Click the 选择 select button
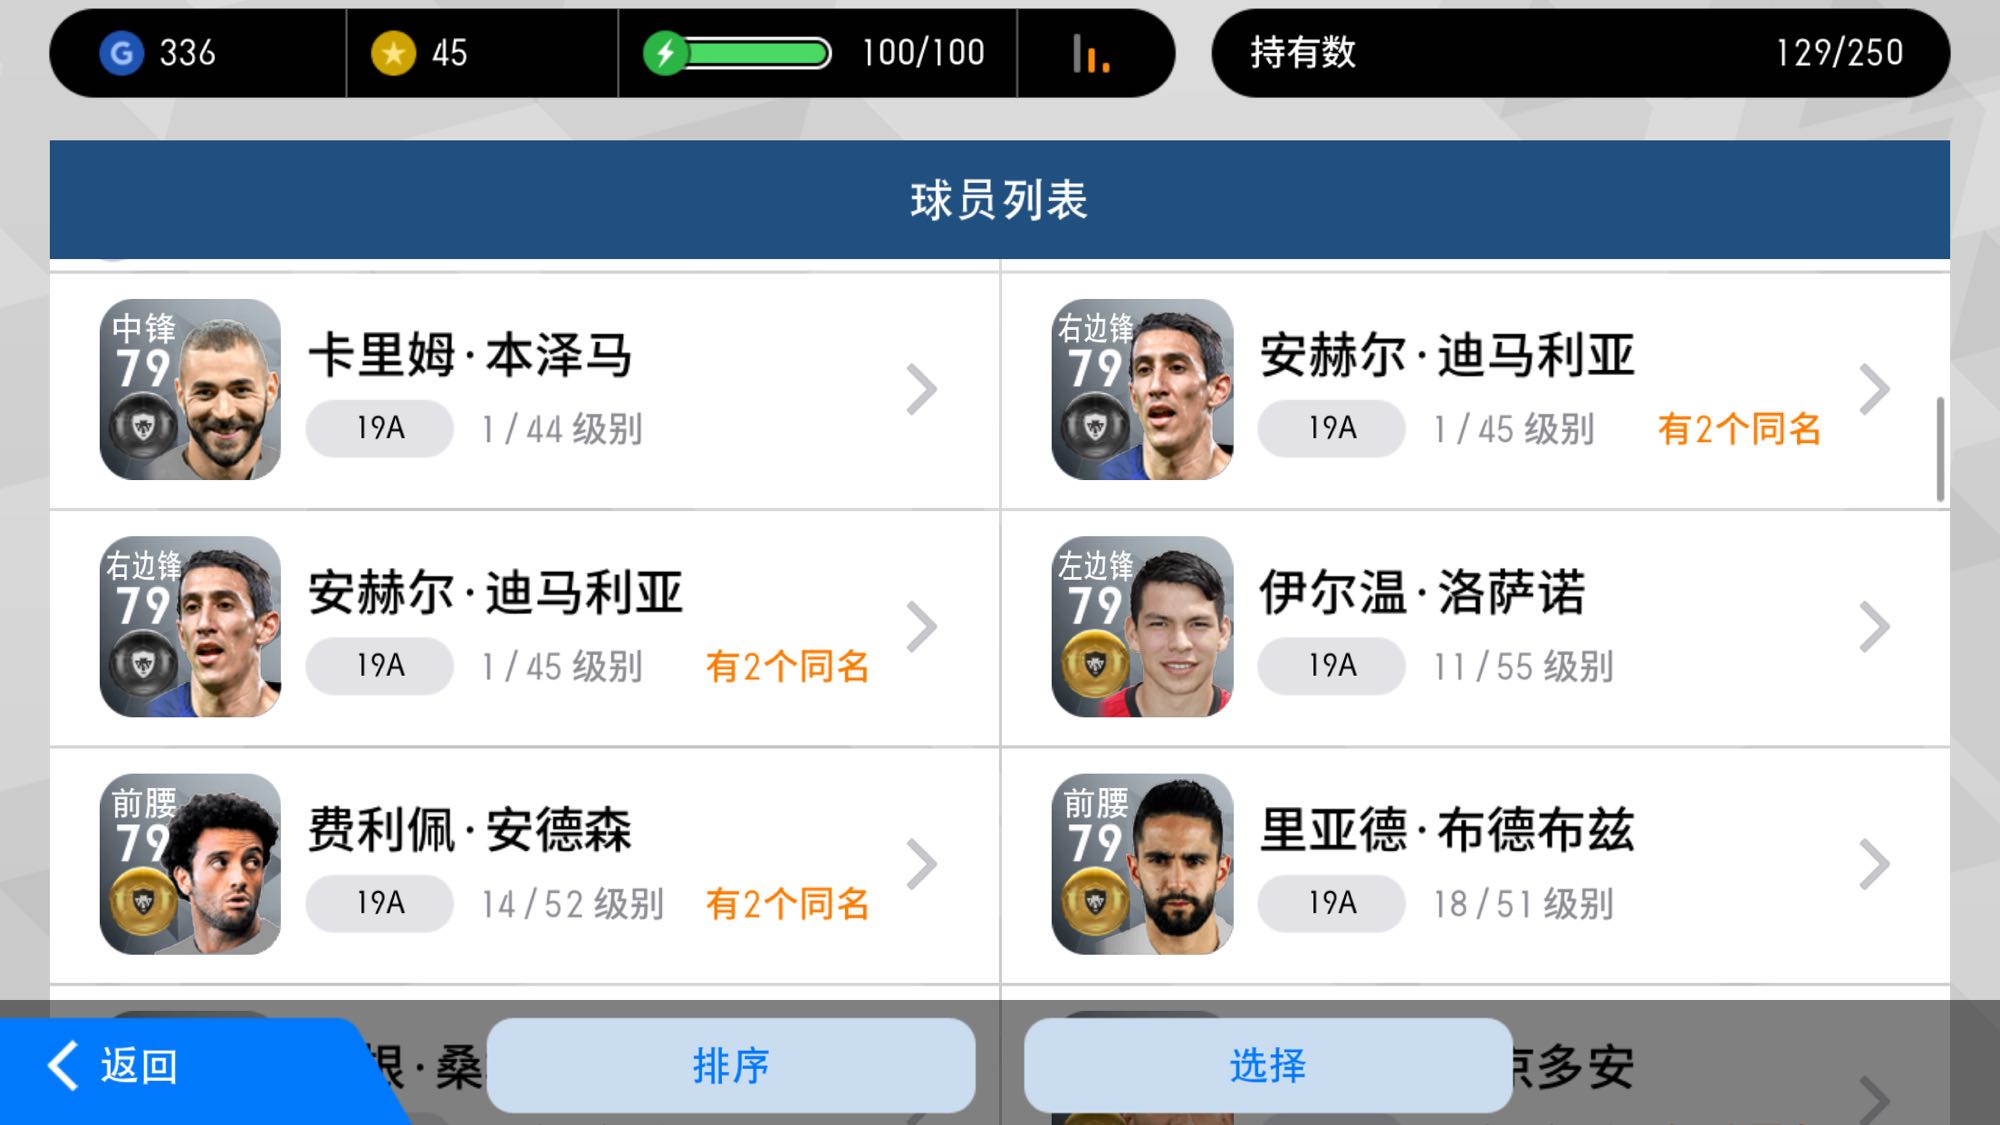This screenshot has height=1125, width=2000. click(1268, 1065)
